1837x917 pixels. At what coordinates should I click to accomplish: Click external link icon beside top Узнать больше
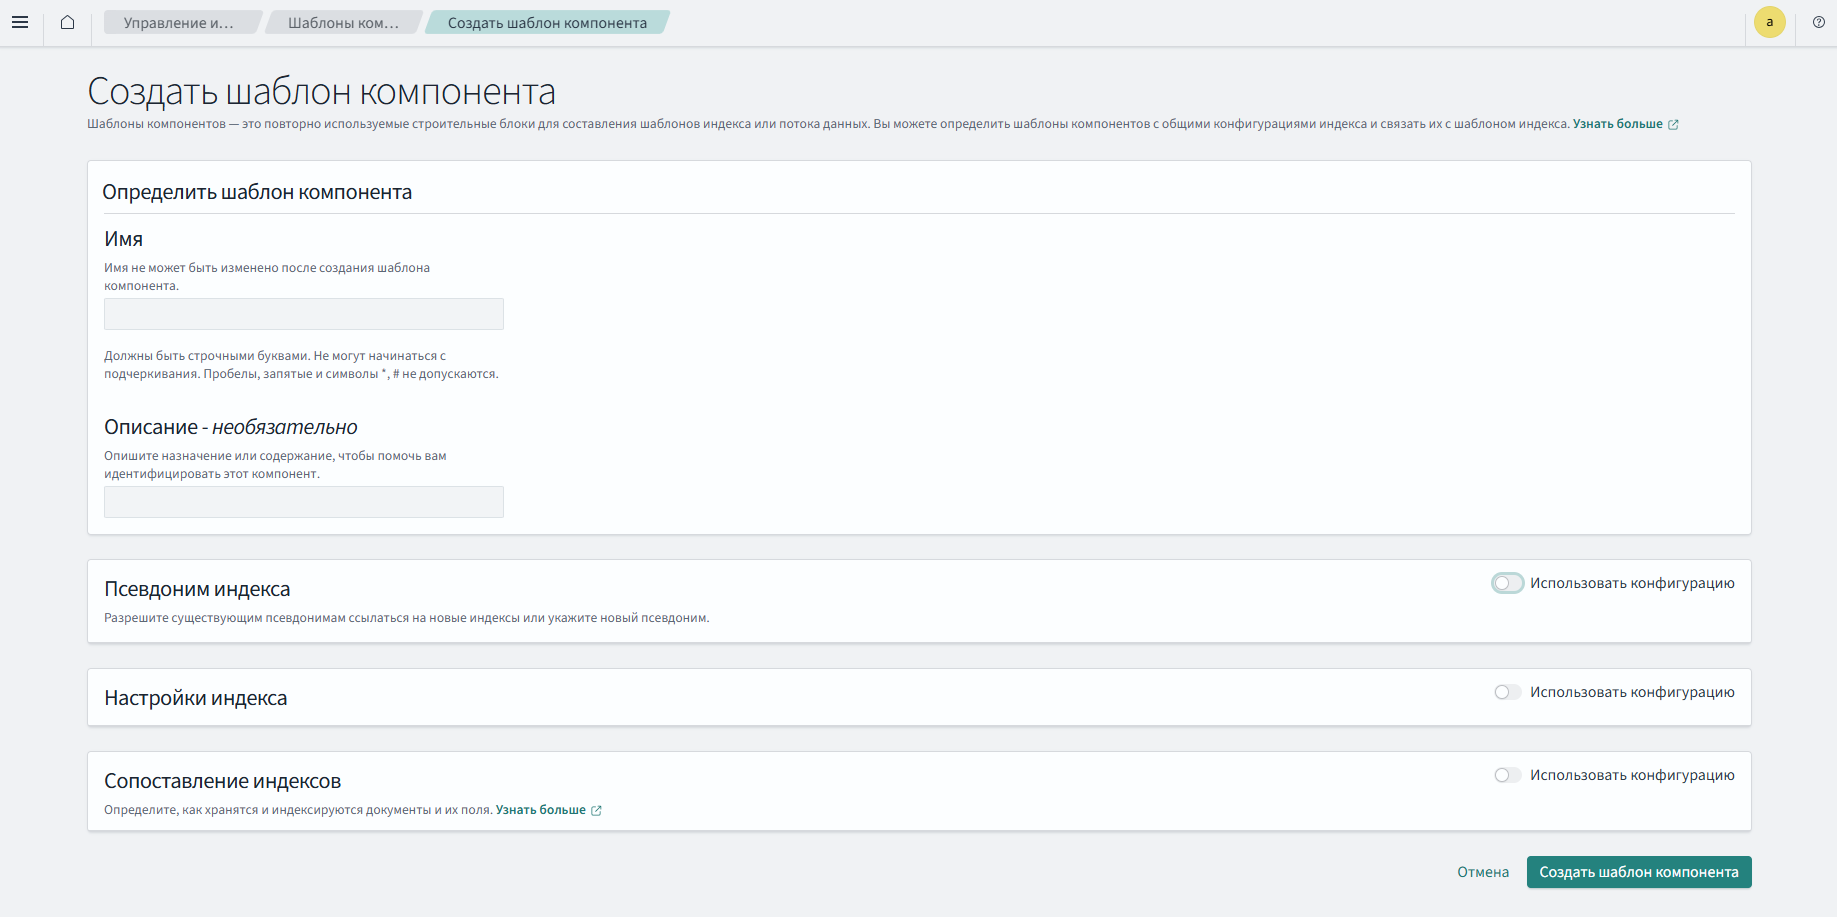(x=1673, y=125)
